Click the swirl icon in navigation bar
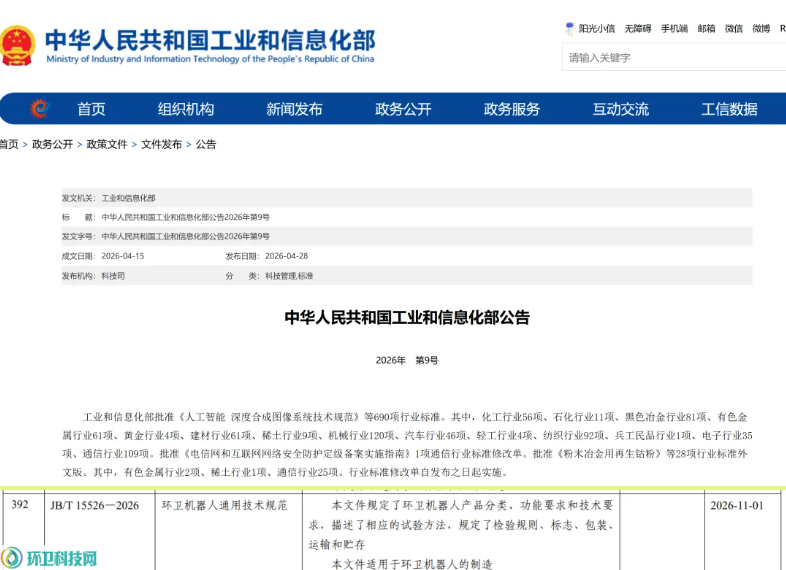 tap(40, 108)
